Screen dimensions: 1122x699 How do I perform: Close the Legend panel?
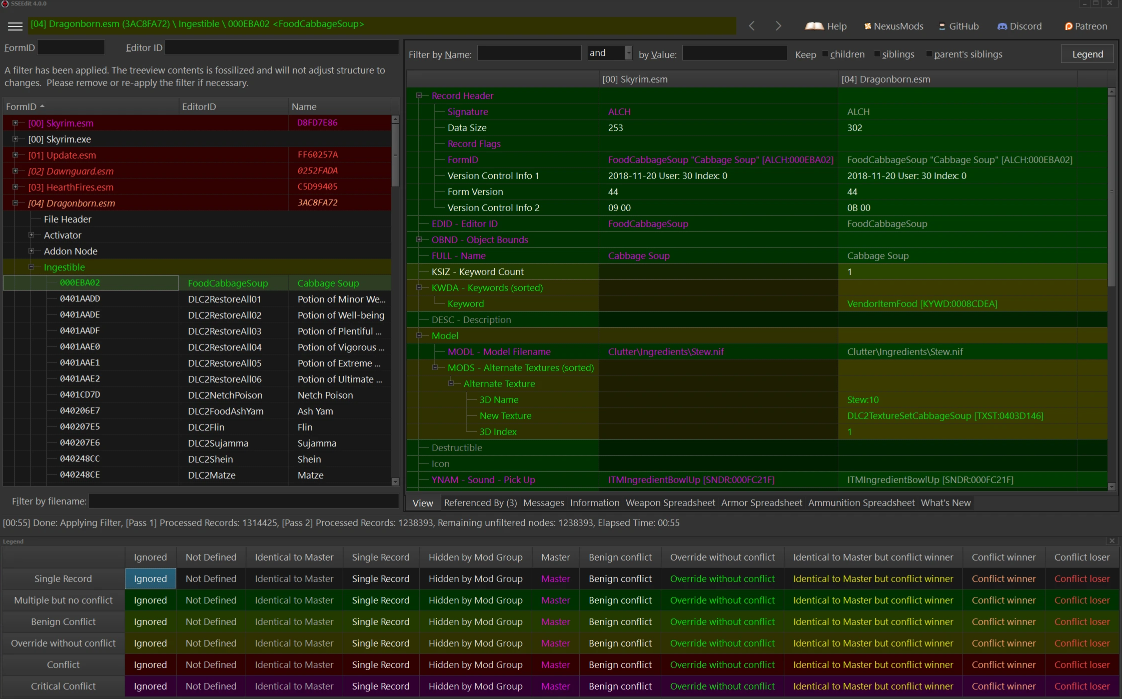click(x=1112, y=541)
